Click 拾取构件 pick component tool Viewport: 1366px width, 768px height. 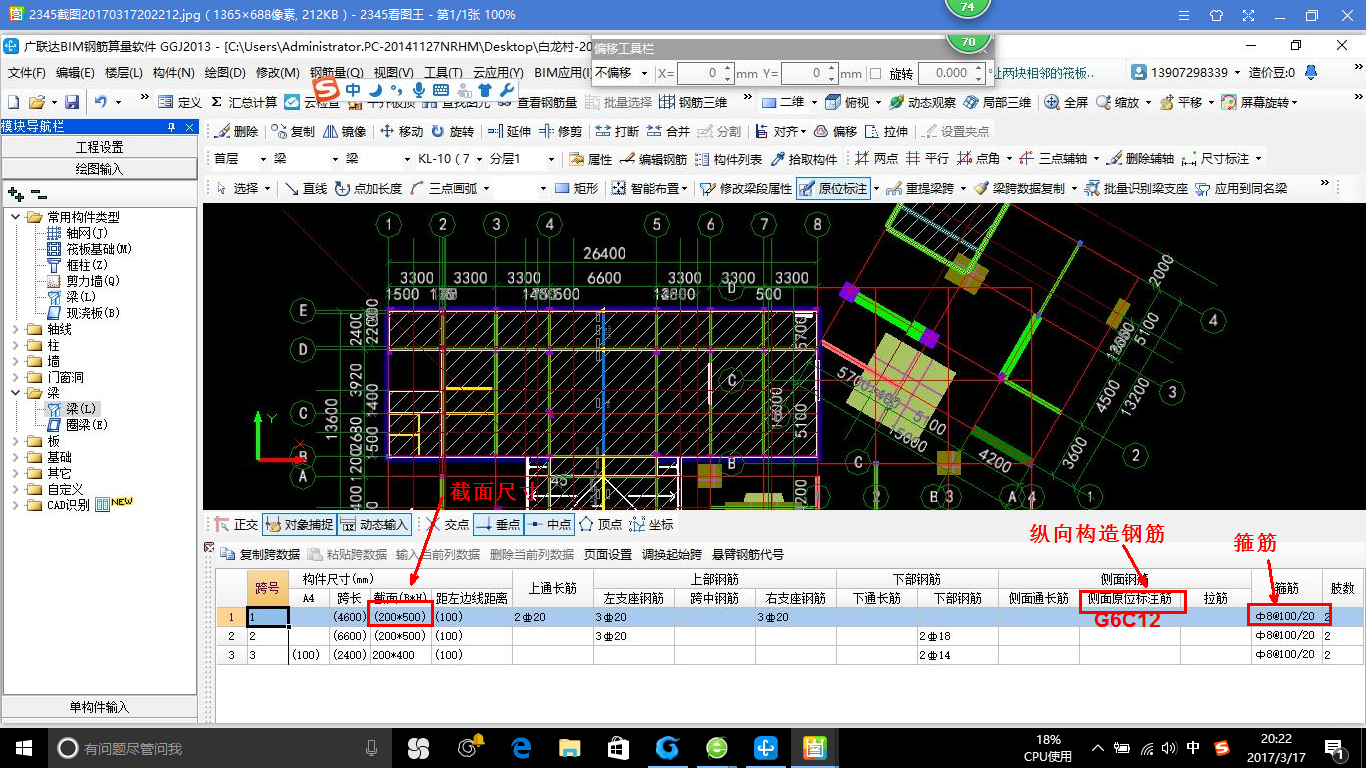[x=803, y=159]
